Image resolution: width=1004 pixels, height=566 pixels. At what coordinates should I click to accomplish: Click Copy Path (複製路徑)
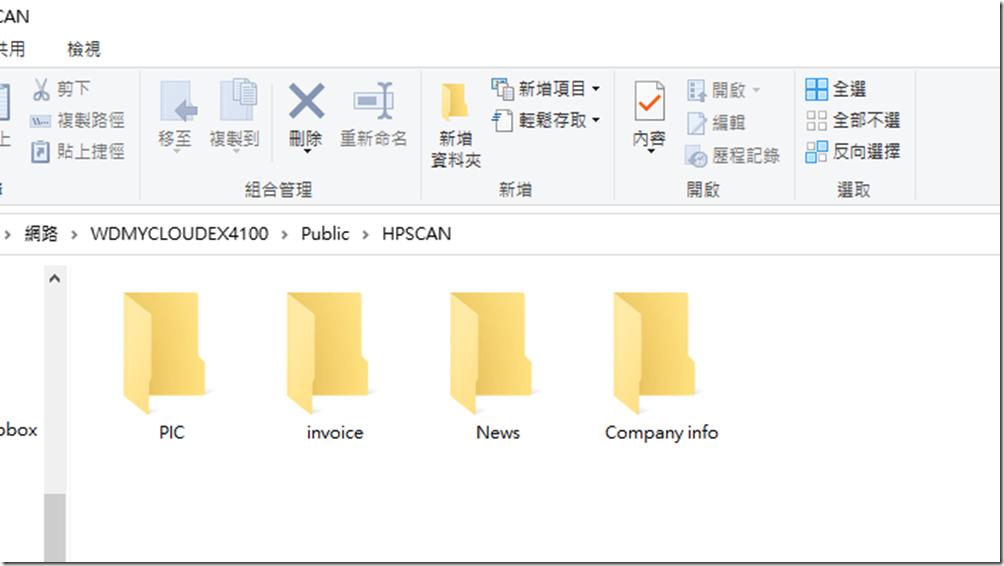(x=77, y=120)
